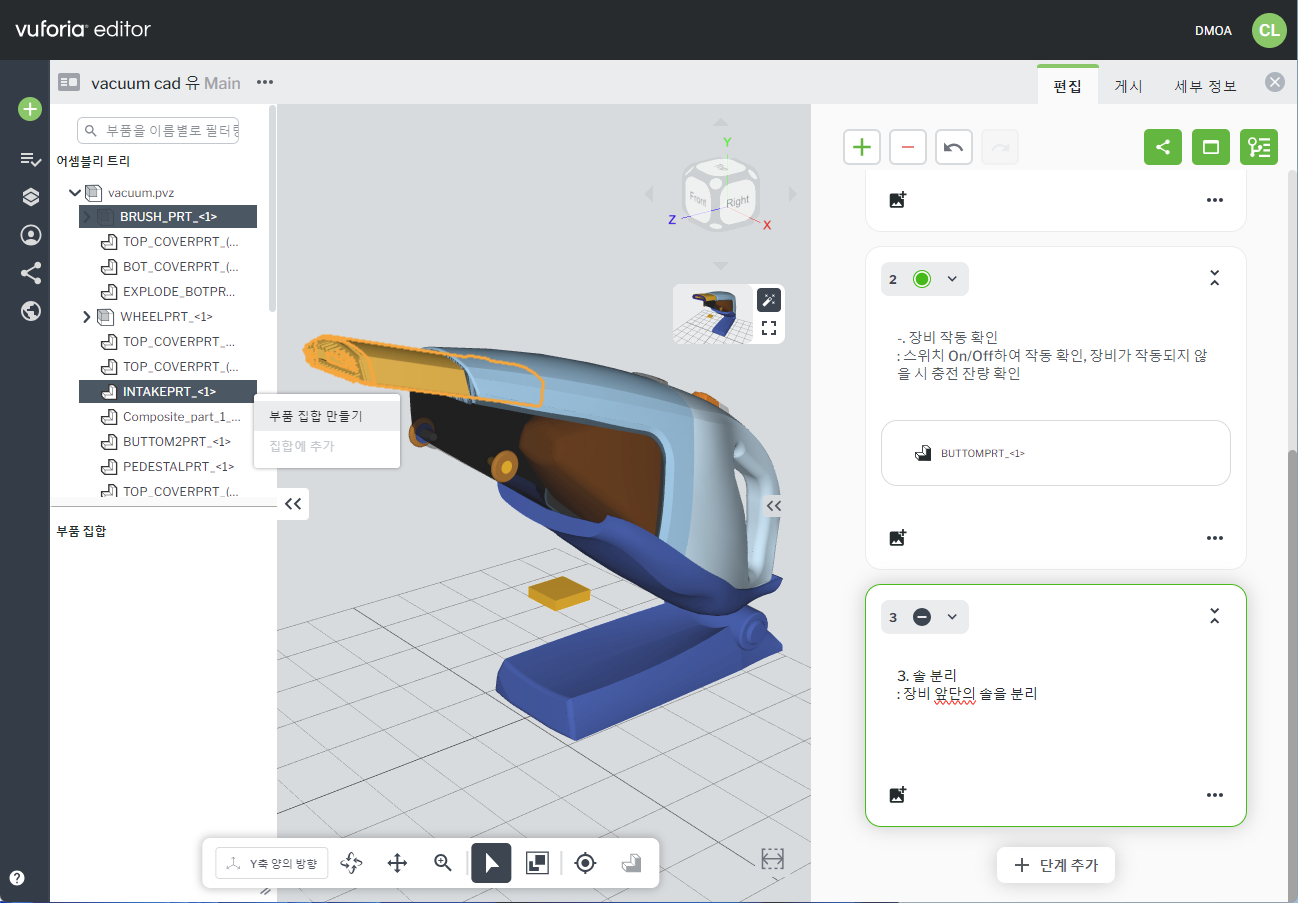Click the green share button
1298x903 pixels.
tap(1162, 147)
